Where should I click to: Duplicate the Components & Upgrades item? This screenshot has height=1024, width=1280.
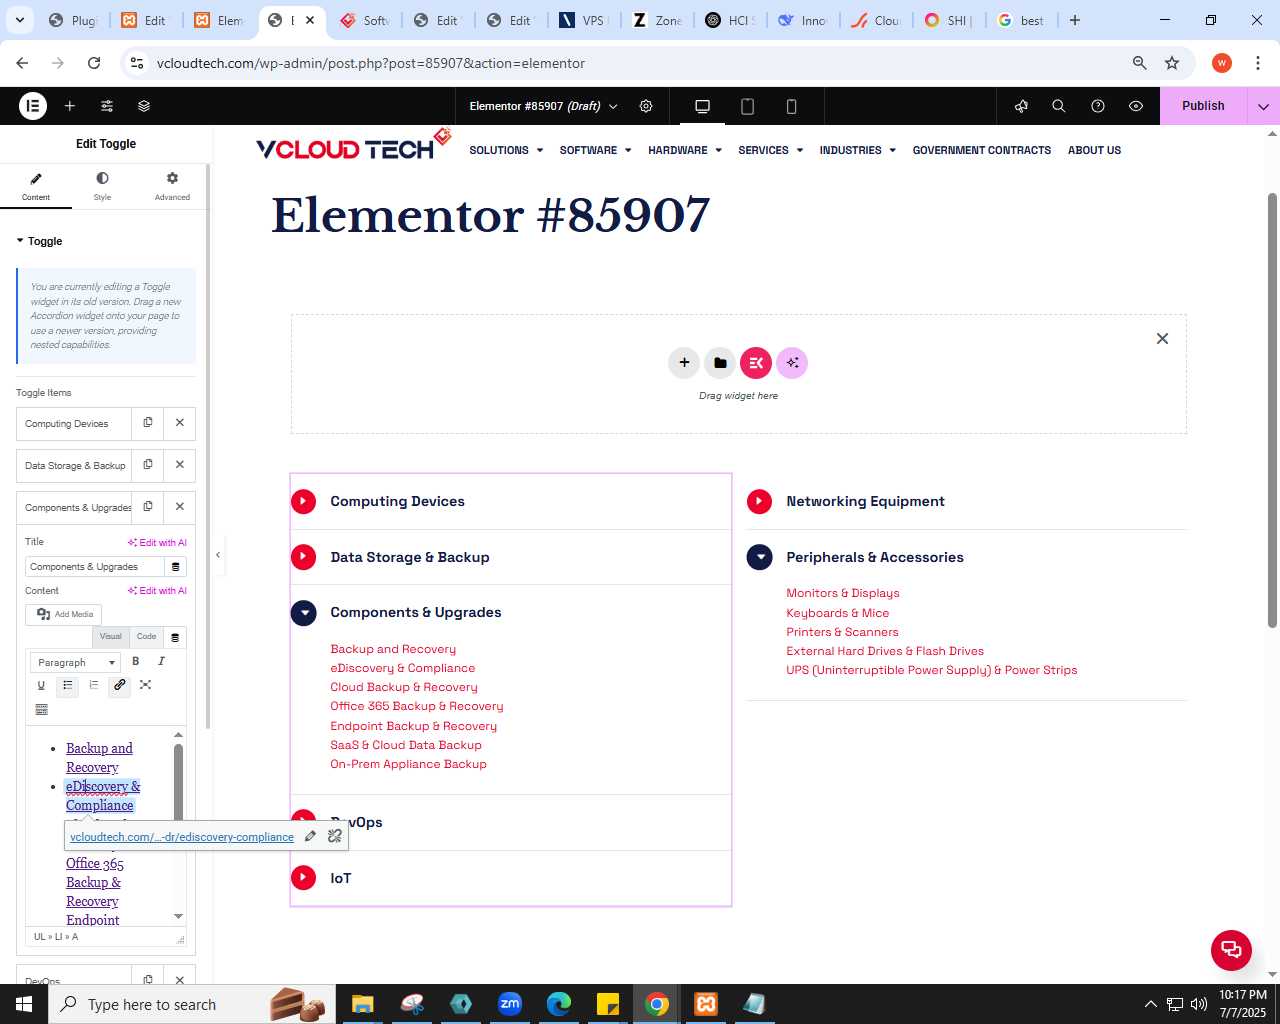point(148,507)
